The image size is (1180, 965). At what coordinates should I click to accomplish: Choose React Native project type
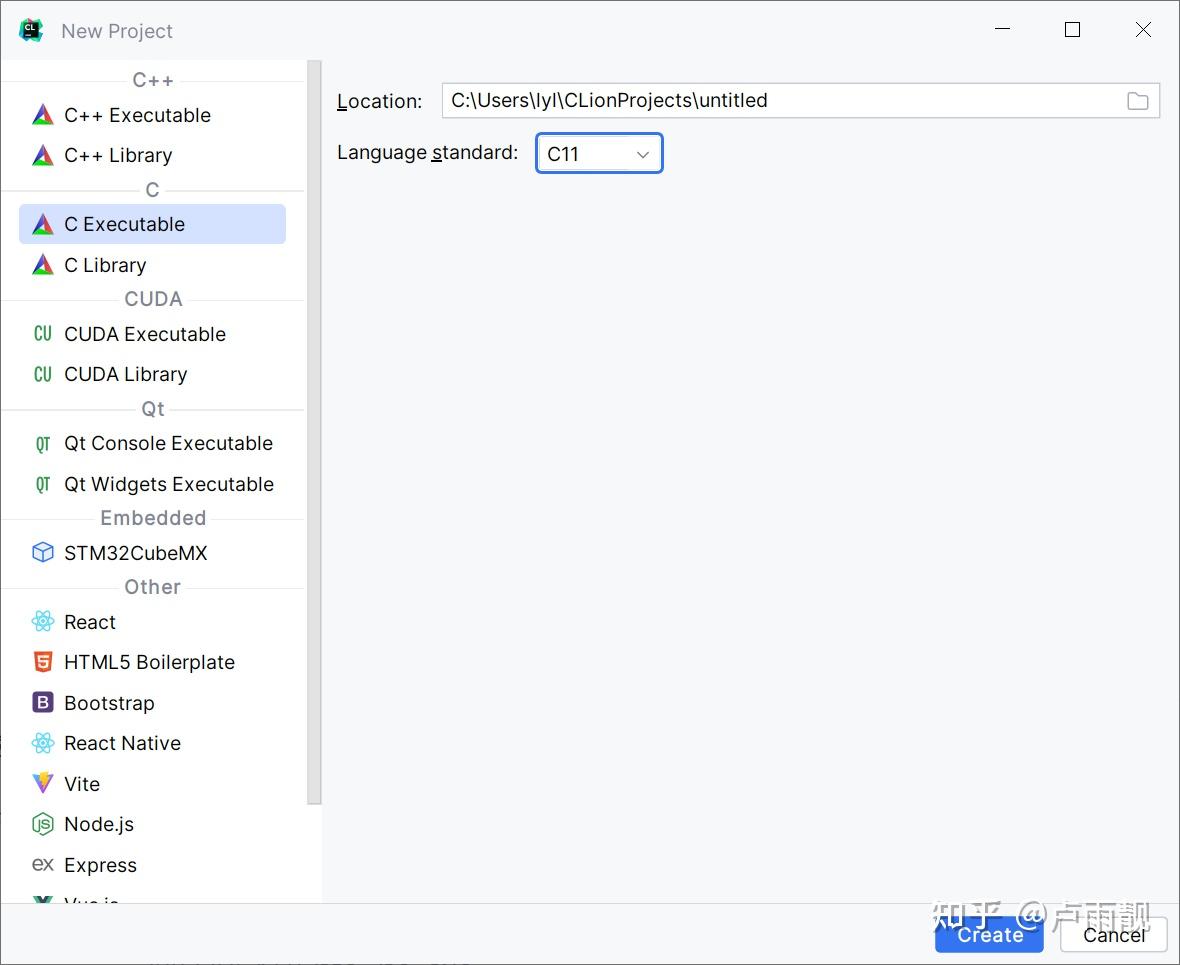click(x=122, y=744)
